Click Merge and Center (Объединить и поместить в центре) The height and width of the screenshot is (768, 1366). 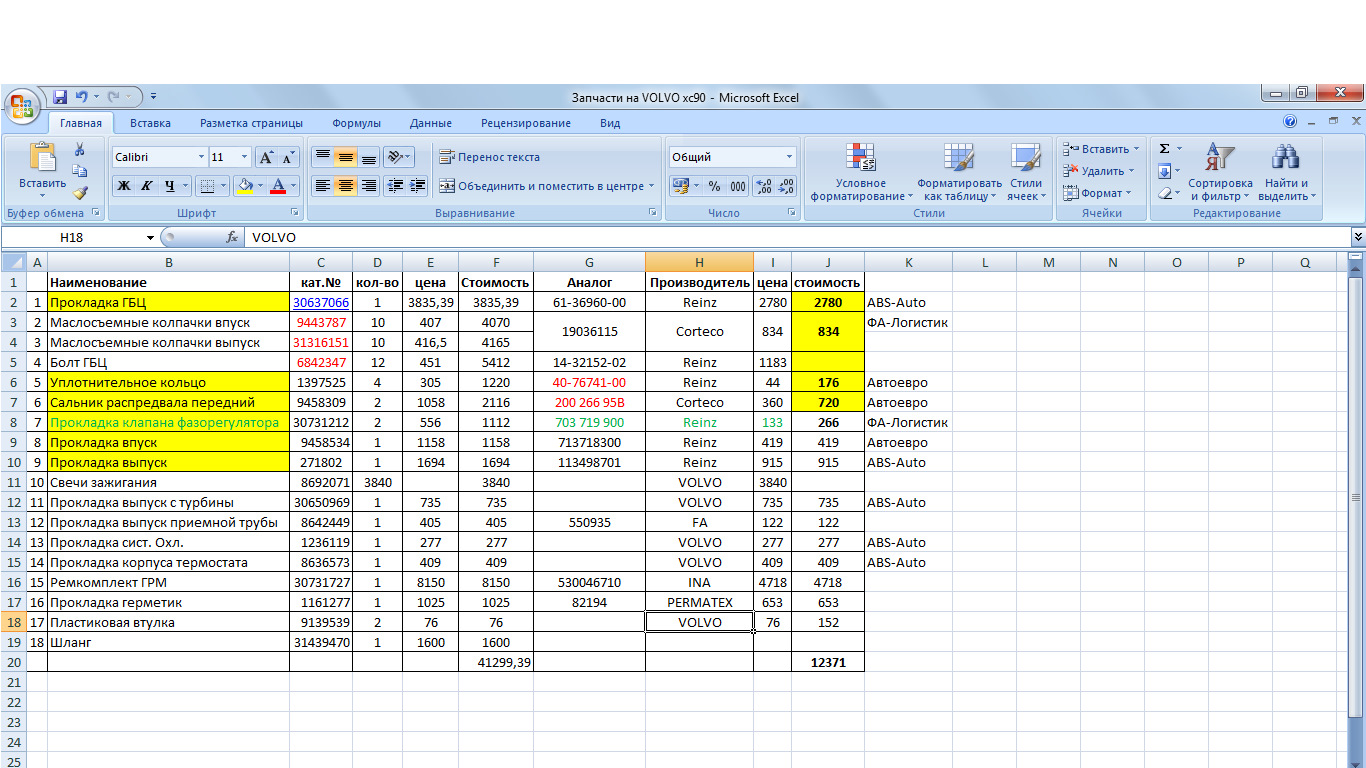point(540,186)
